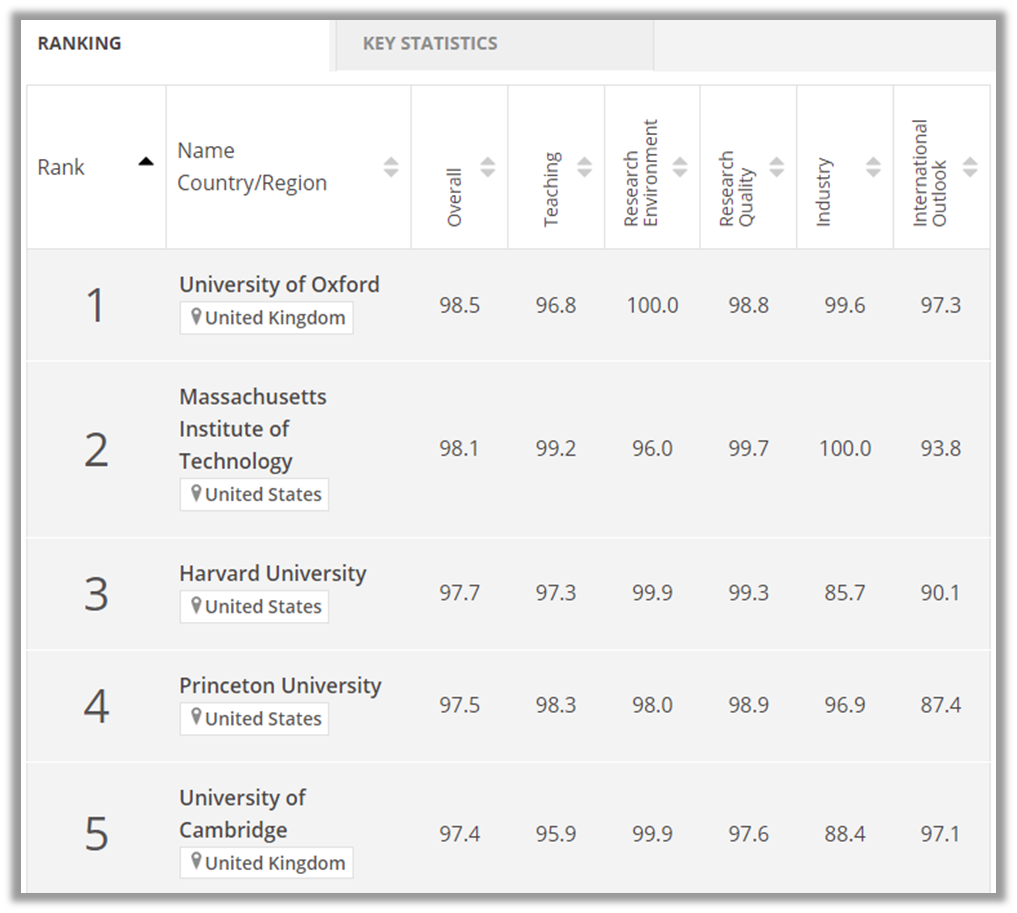Click Cambridge's United Kingdom location tag
The width and height of the screenshot is (1017, 913).
click(x=266, y=863)
